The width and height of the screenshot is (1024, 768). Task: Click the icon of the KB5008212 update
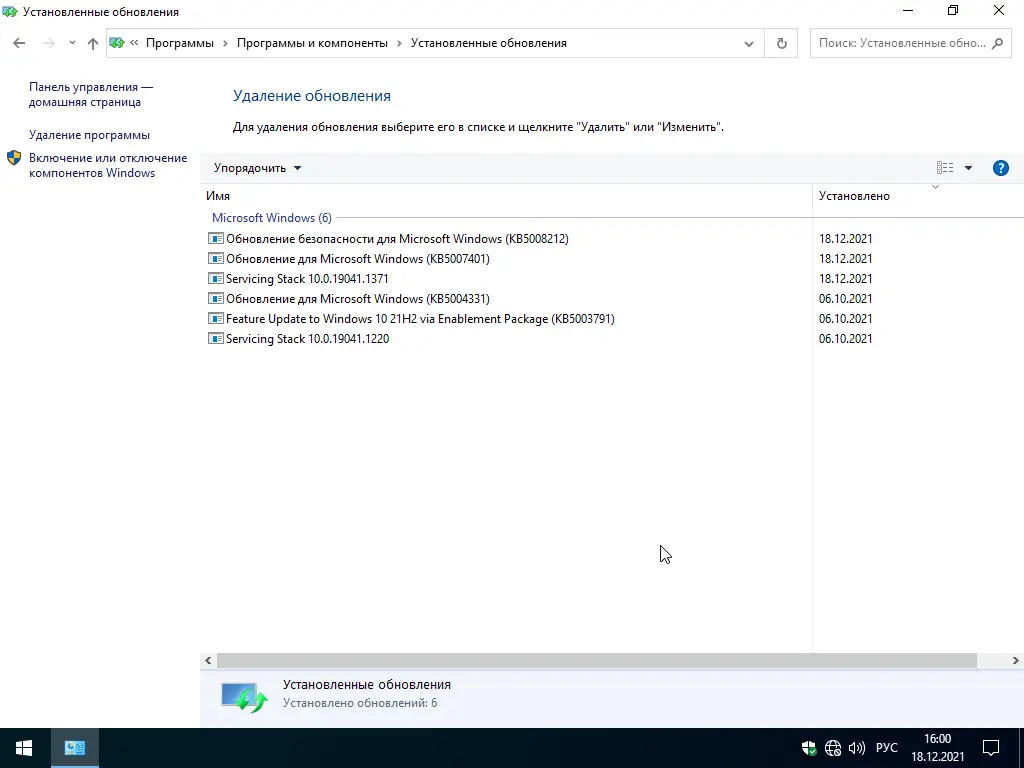click(216, 238)
